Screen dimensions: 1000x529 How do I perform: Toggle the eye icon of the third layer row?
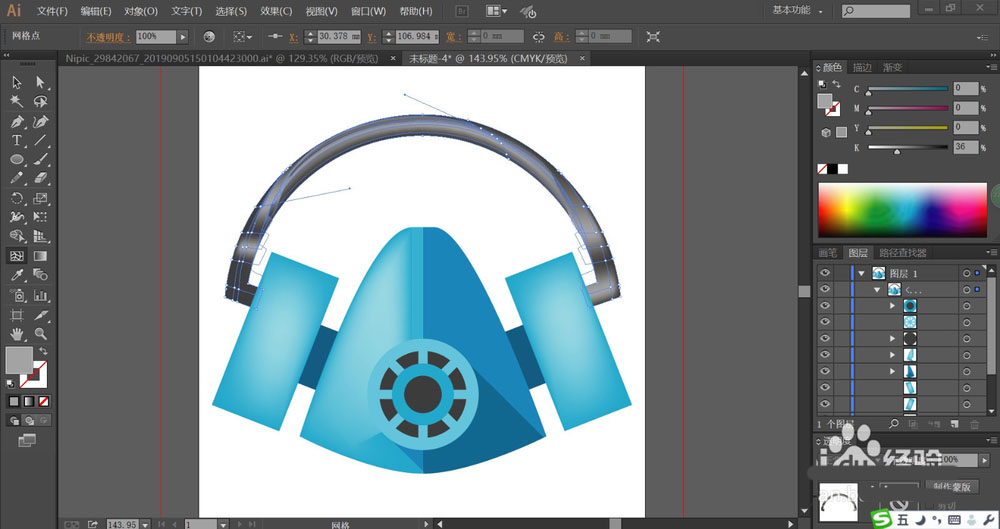point(825,306)
